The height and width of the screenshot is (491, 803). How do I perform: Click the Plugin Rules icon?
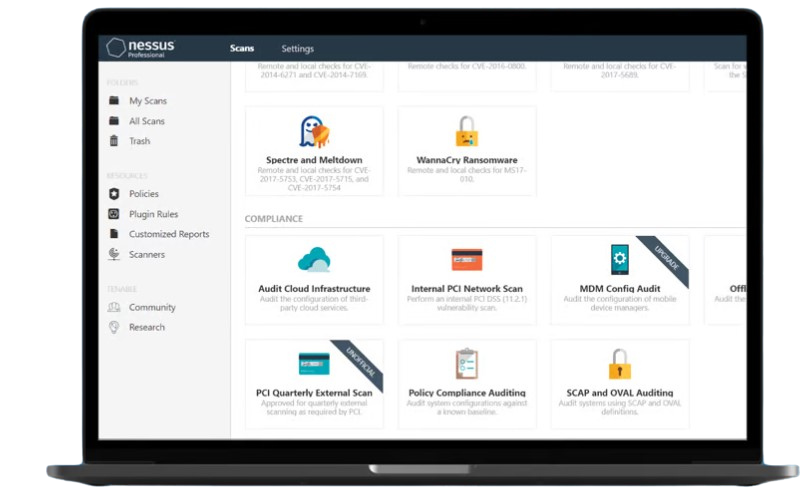click(x=114, y=214)
